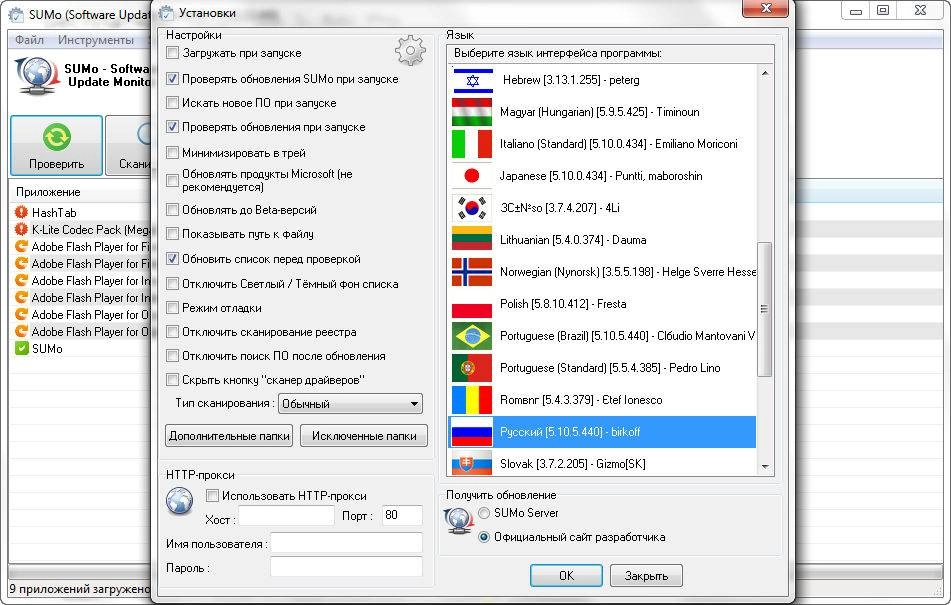Select Официальный сайт разработчика radio option

pos(484,537)
